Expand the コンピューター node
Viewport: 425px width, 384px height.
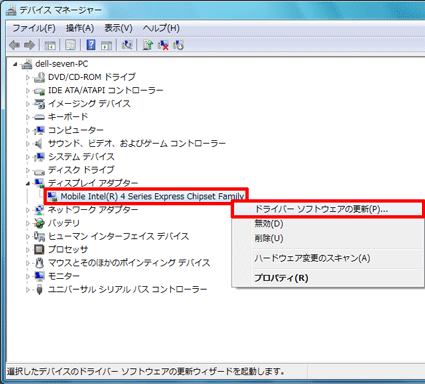(x=28, y=130)
